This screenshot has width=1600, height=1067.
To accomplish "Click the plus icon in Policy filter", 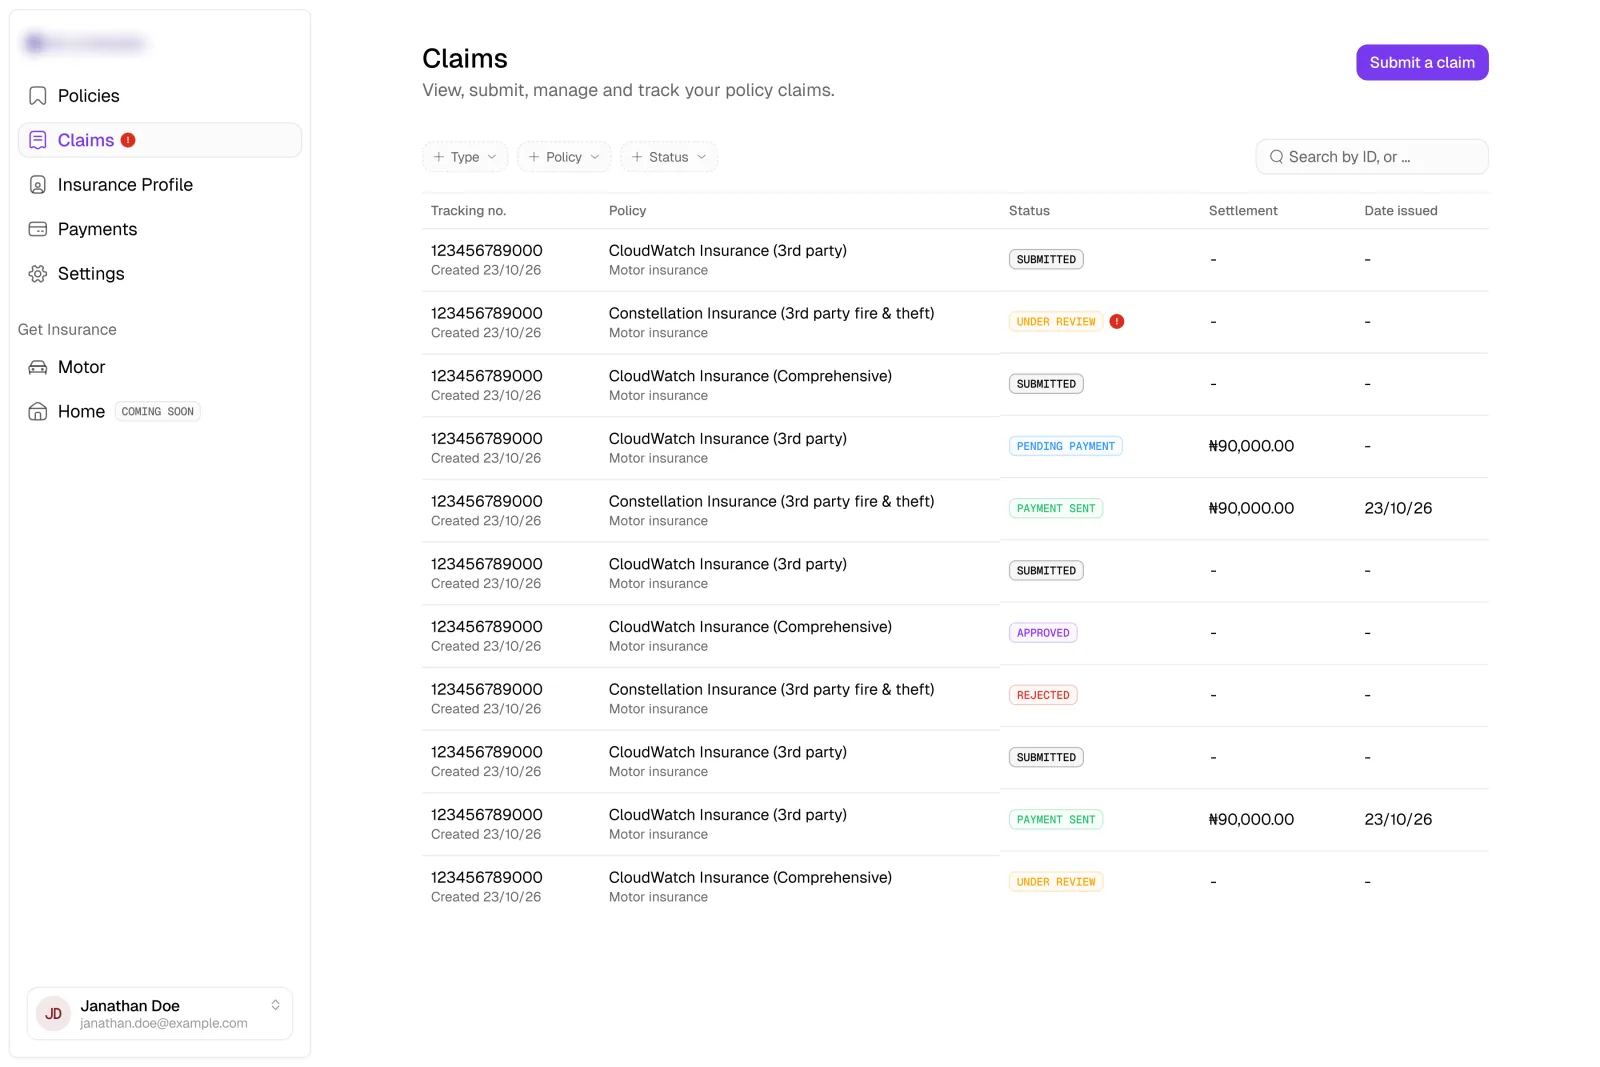I will click(534, 157).
